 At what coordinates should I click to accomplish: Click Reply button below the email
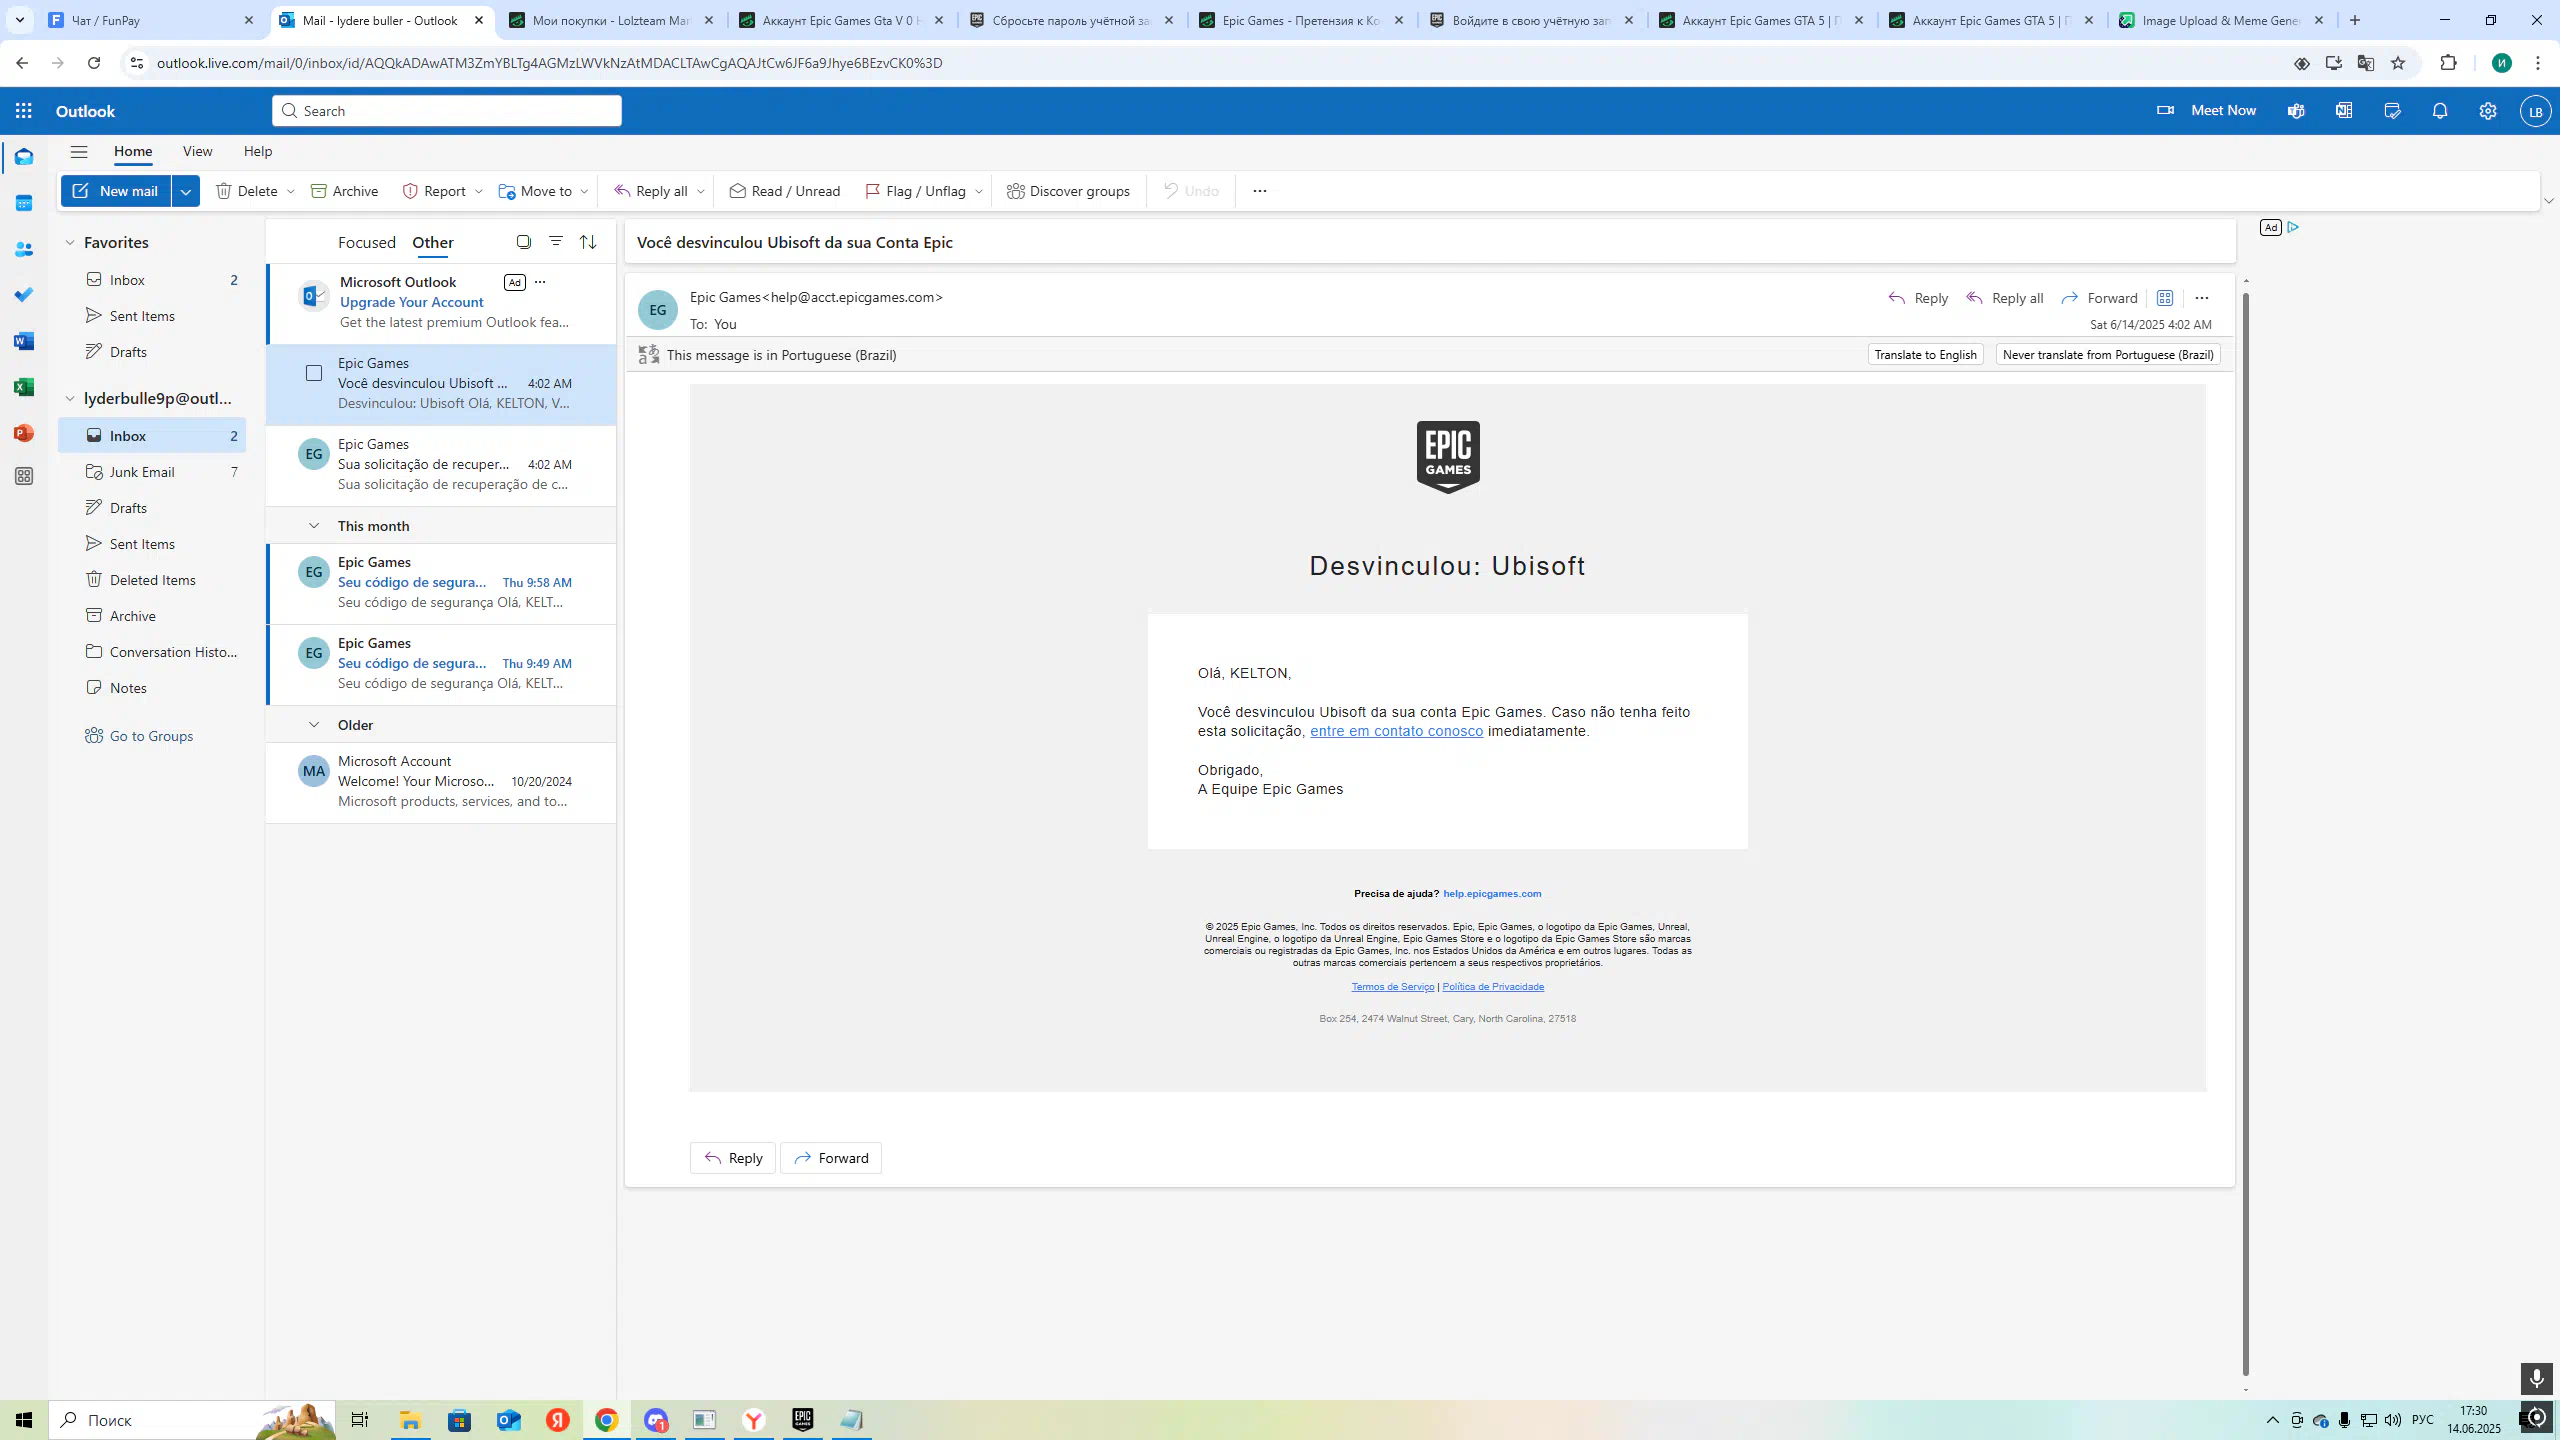click(733, 1158)
